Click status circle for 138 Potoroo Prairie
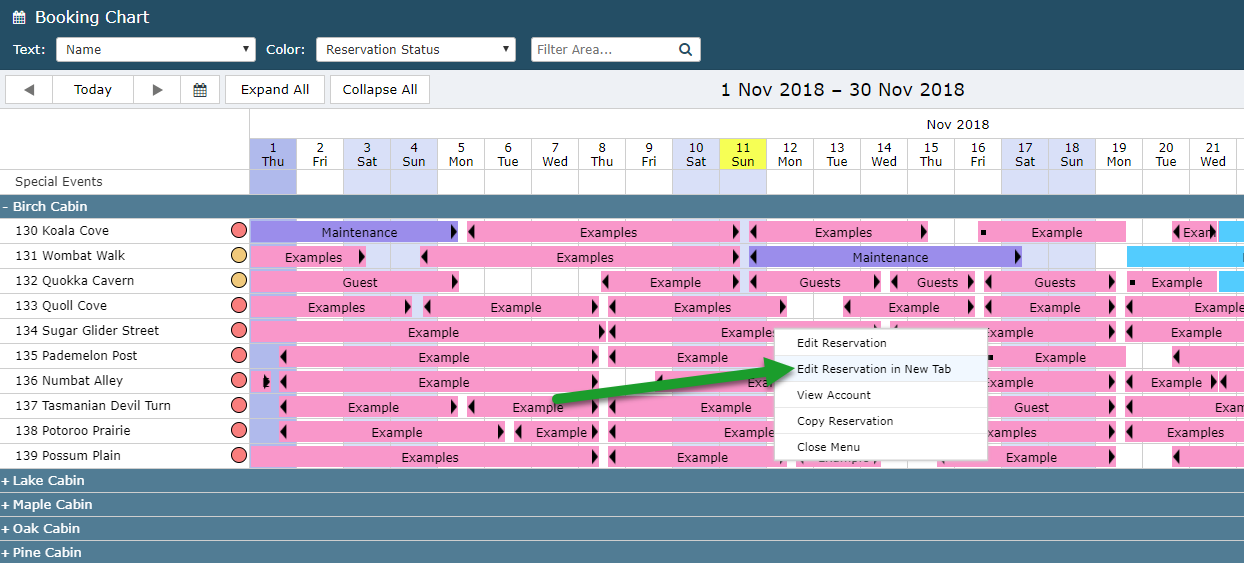 point(239,431)
